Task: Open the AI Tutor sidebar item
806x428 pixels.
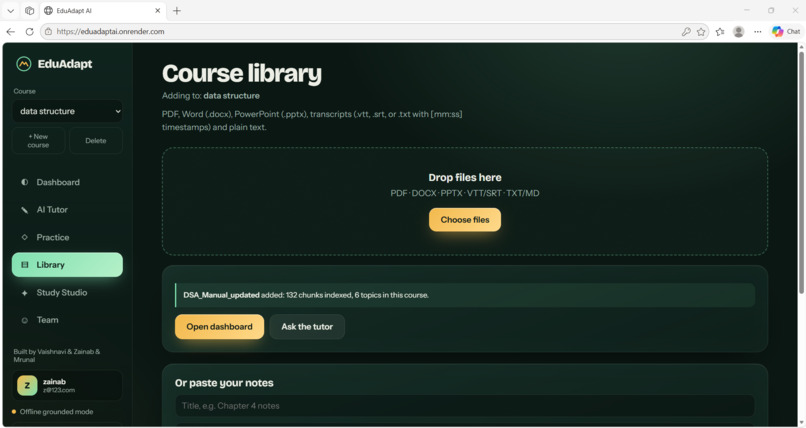Action: tap(67, 210)
